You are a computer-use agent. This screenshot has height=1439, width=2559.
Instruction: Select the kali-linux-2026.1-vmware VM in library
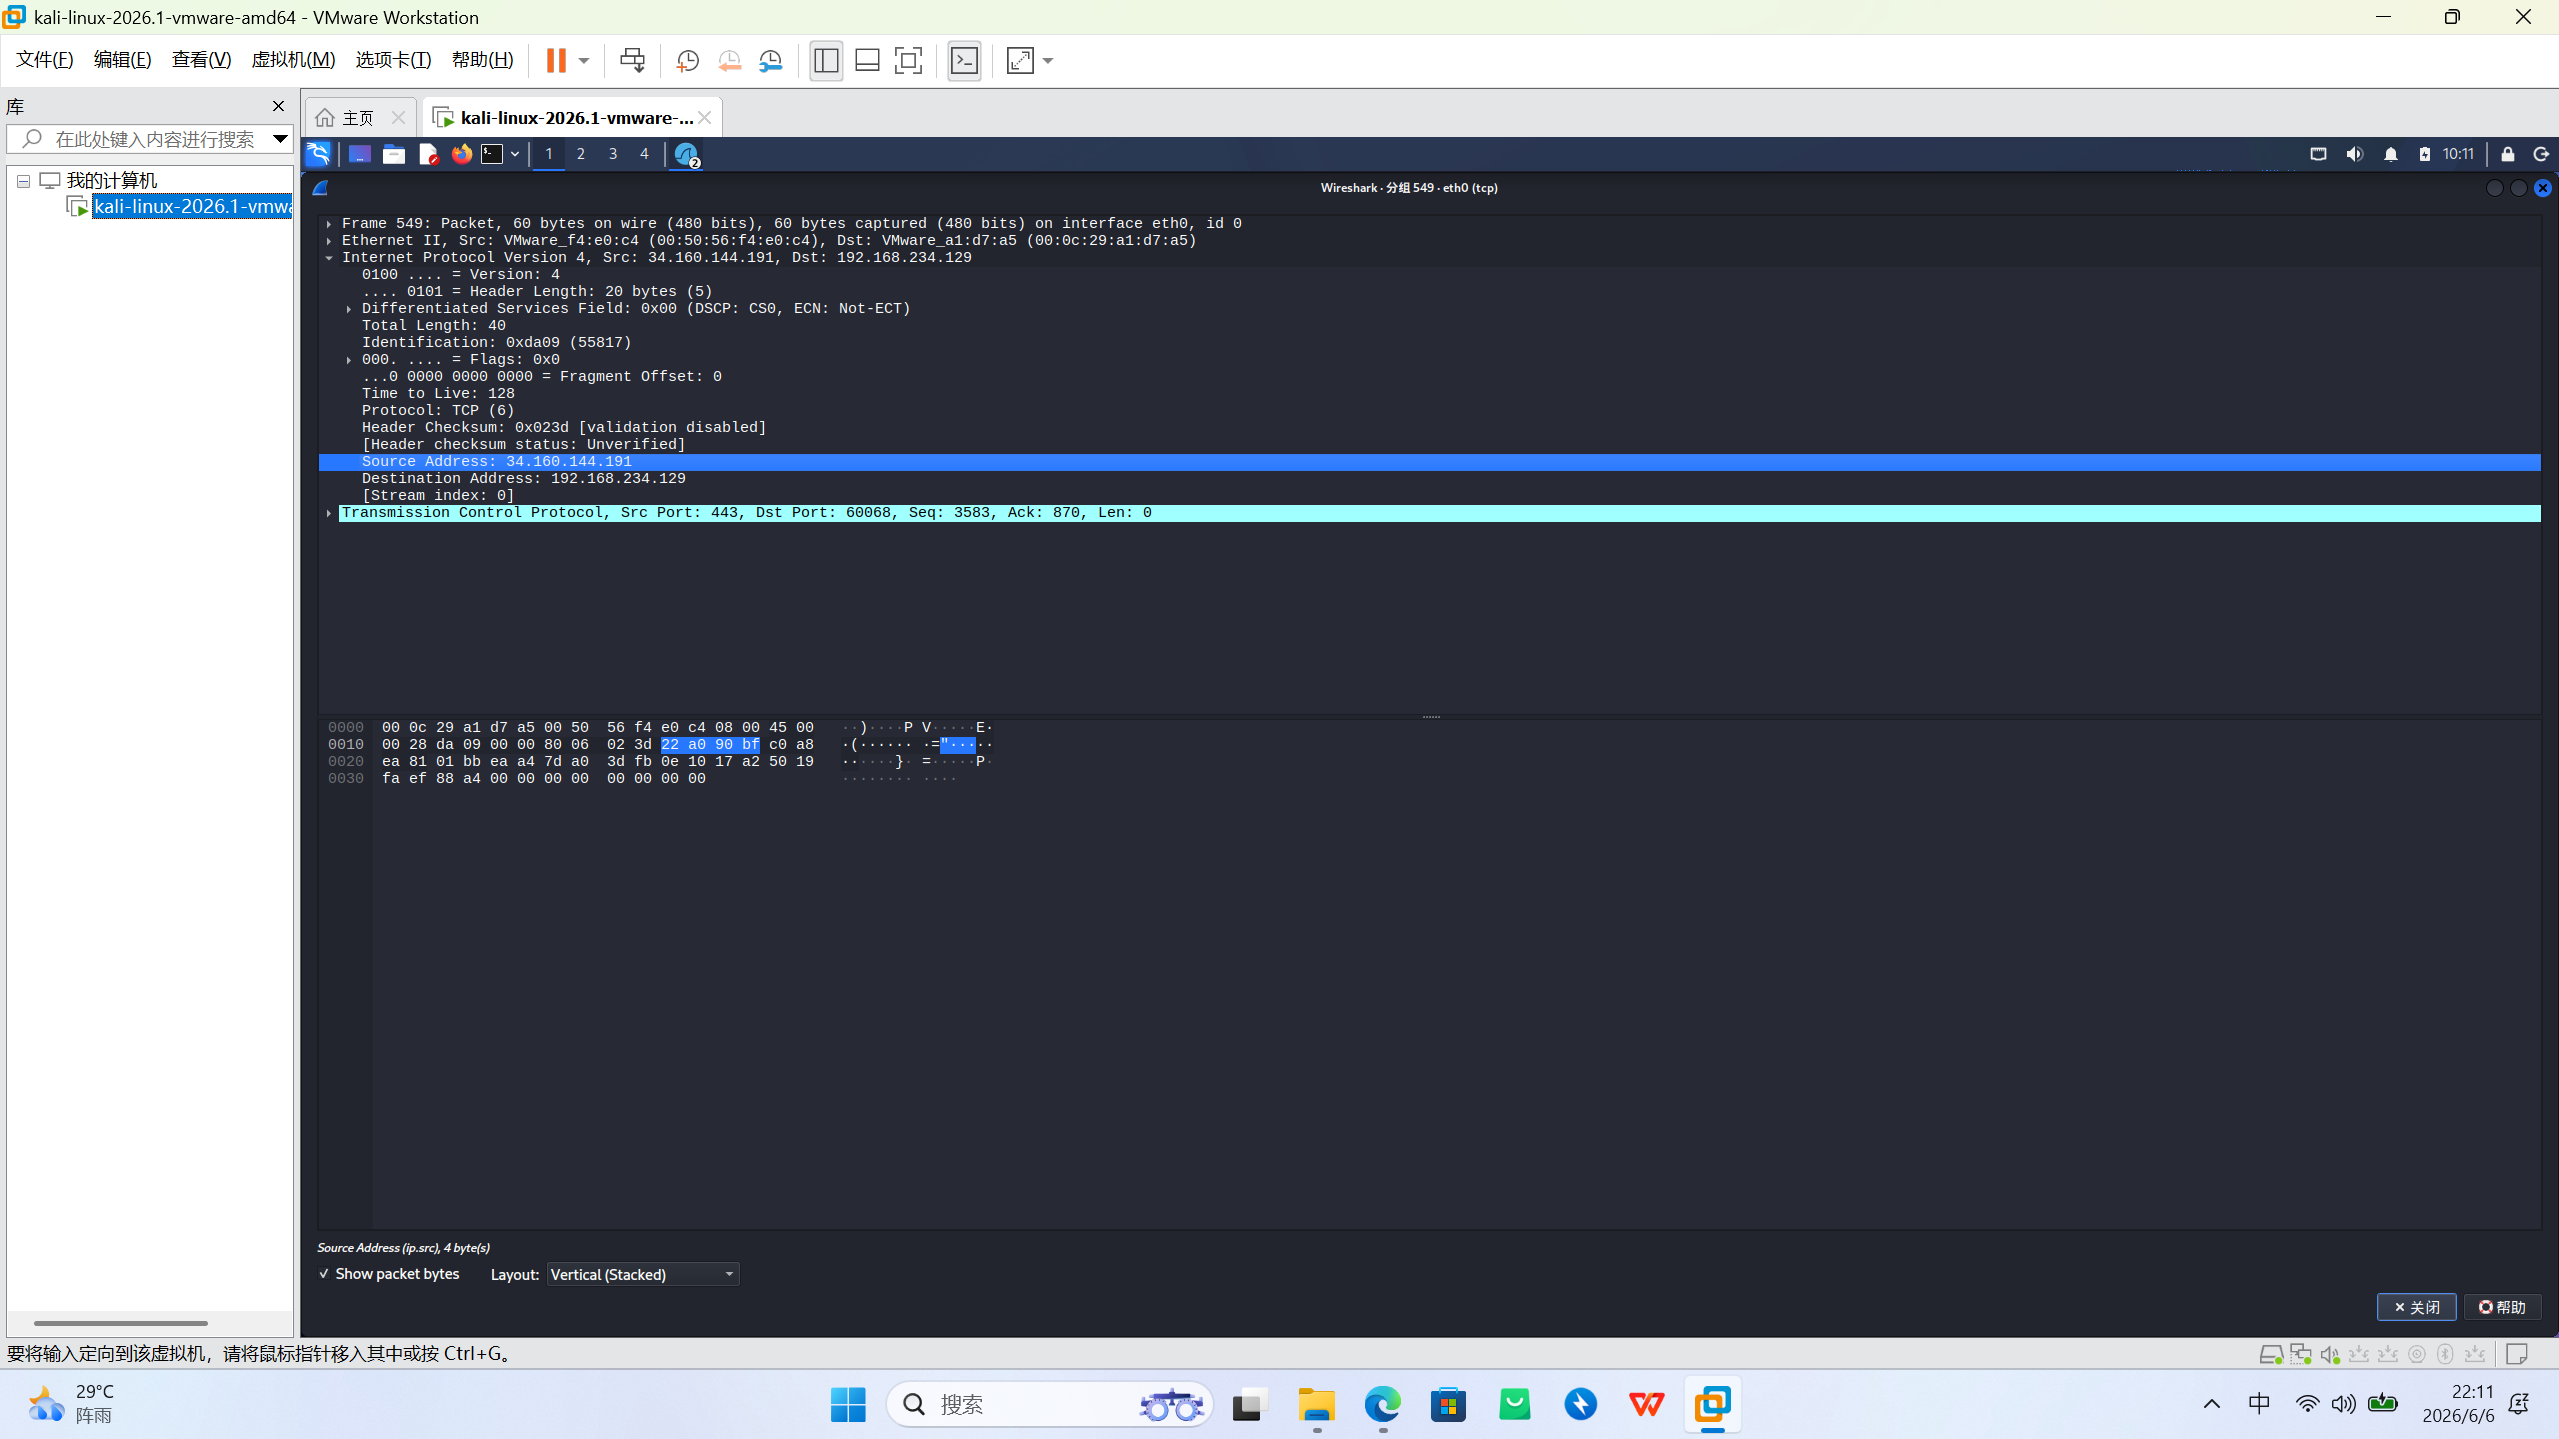pyautogui.click(x=192, y=207)
